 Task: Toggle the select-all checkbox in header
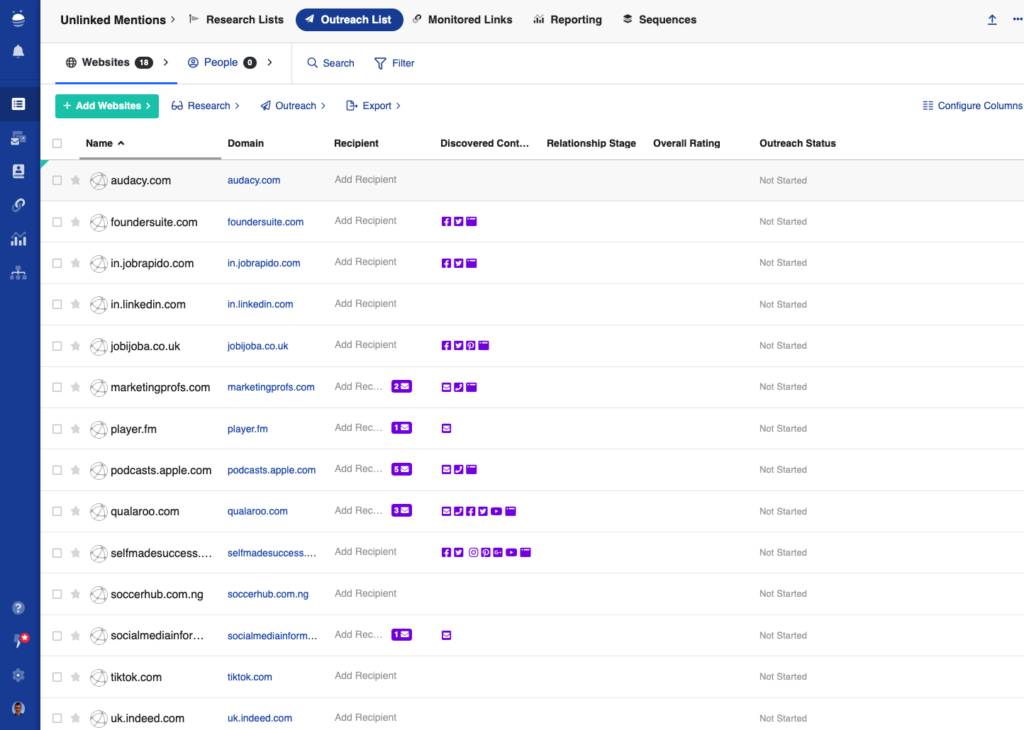pyautogui.click(x=57, y=143)
